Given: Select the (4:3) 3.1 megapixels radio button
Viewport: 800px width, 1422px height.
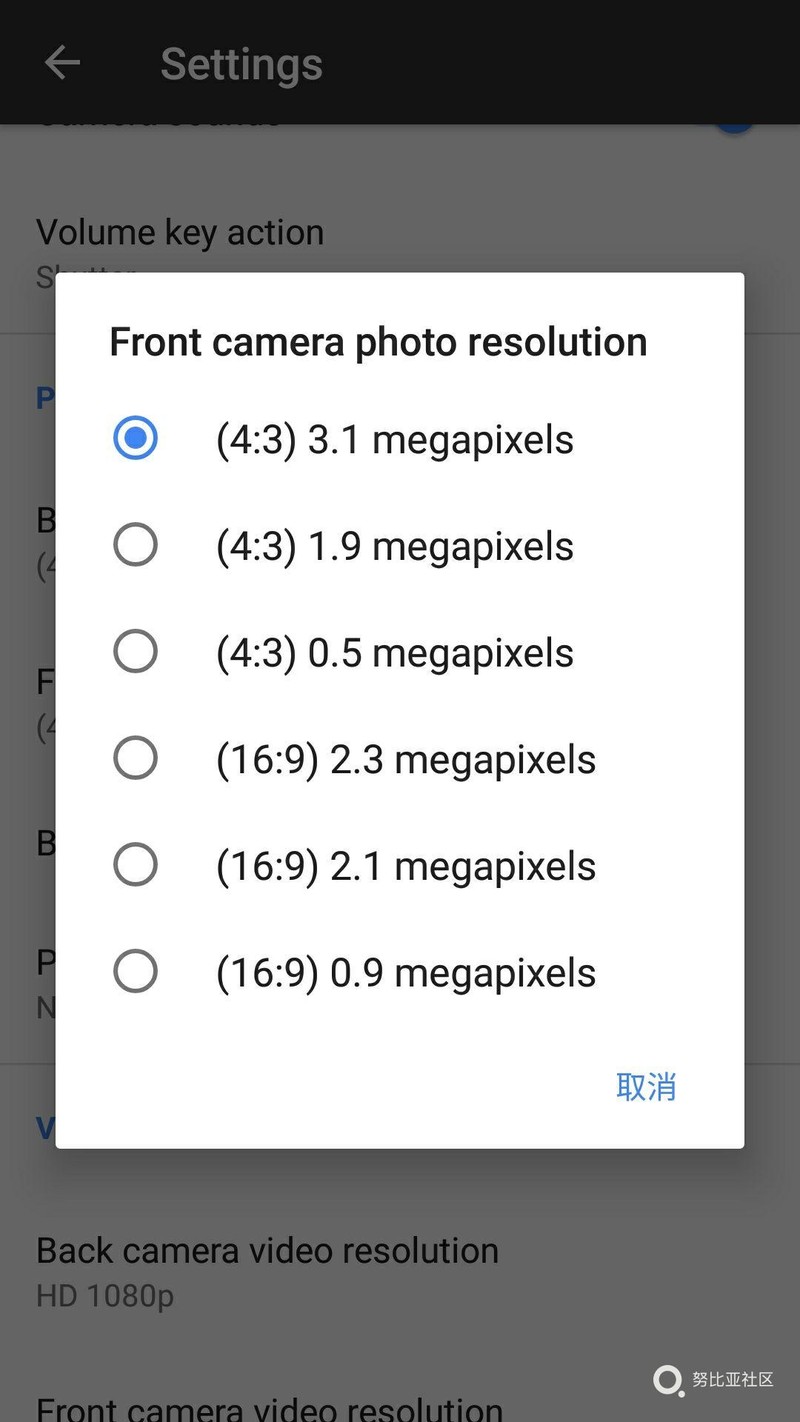Looking at the screenshot, I should pos(135,439).
